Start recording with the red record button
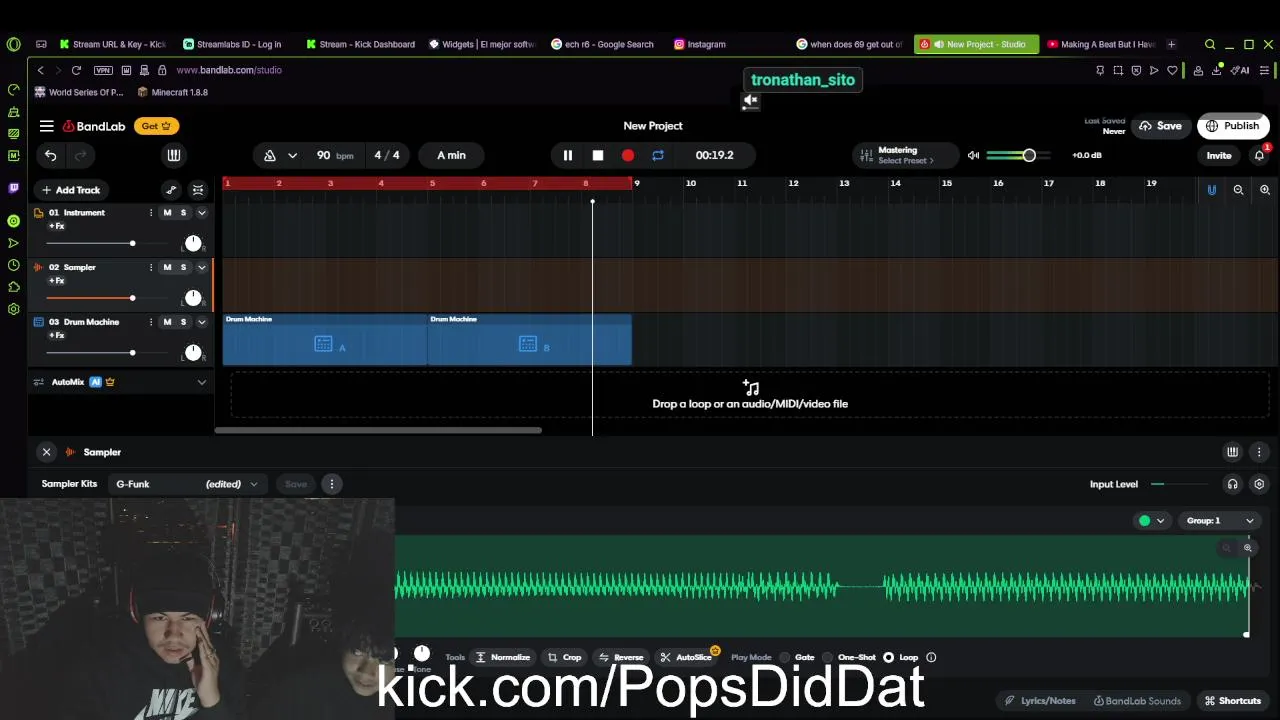 coord(628,155)
